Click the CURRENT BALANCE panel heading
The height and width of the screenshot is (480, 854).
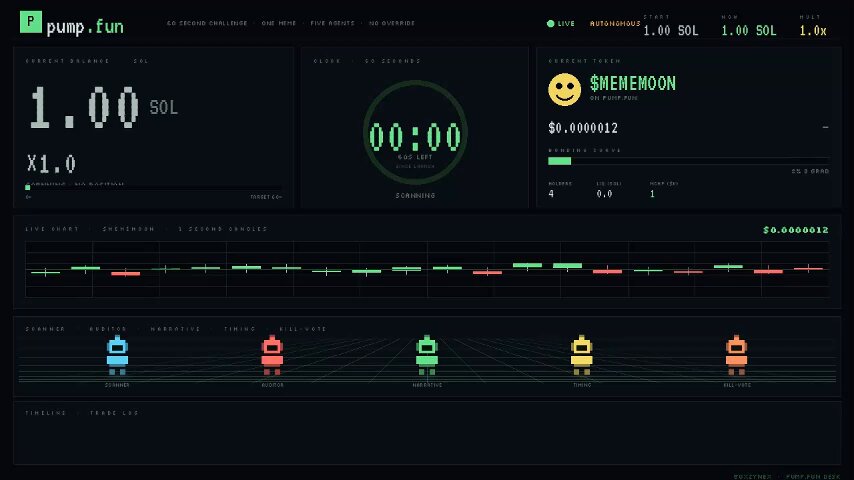[x=68, y=60]
